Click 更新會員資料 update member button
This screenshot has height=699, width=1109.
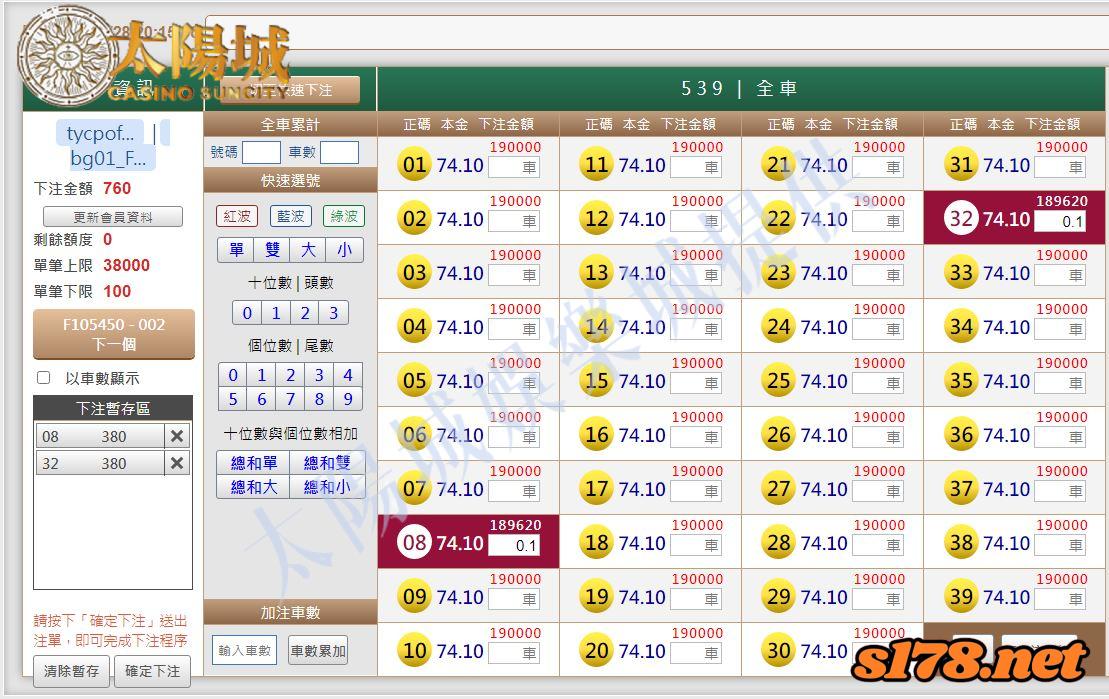tap(113, 217)
